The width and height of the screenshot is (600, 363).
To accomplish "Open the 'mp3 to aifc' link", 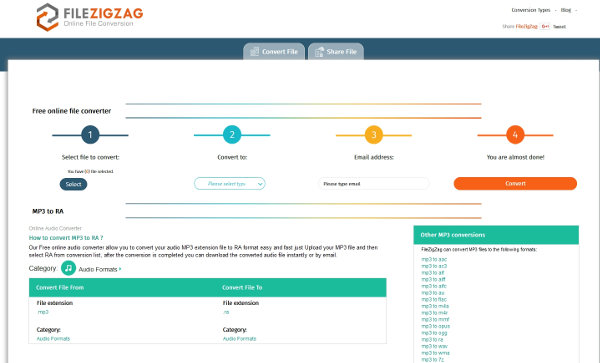I will (x=434, y=286).
